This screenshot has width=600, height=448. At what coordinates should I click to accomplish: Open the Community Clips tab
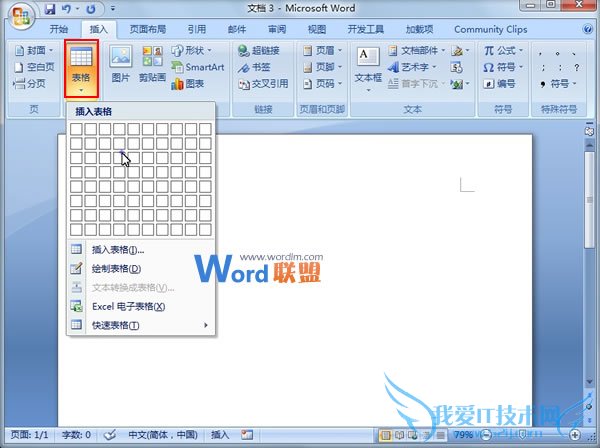pyautogui.click(x=491, y=29)
